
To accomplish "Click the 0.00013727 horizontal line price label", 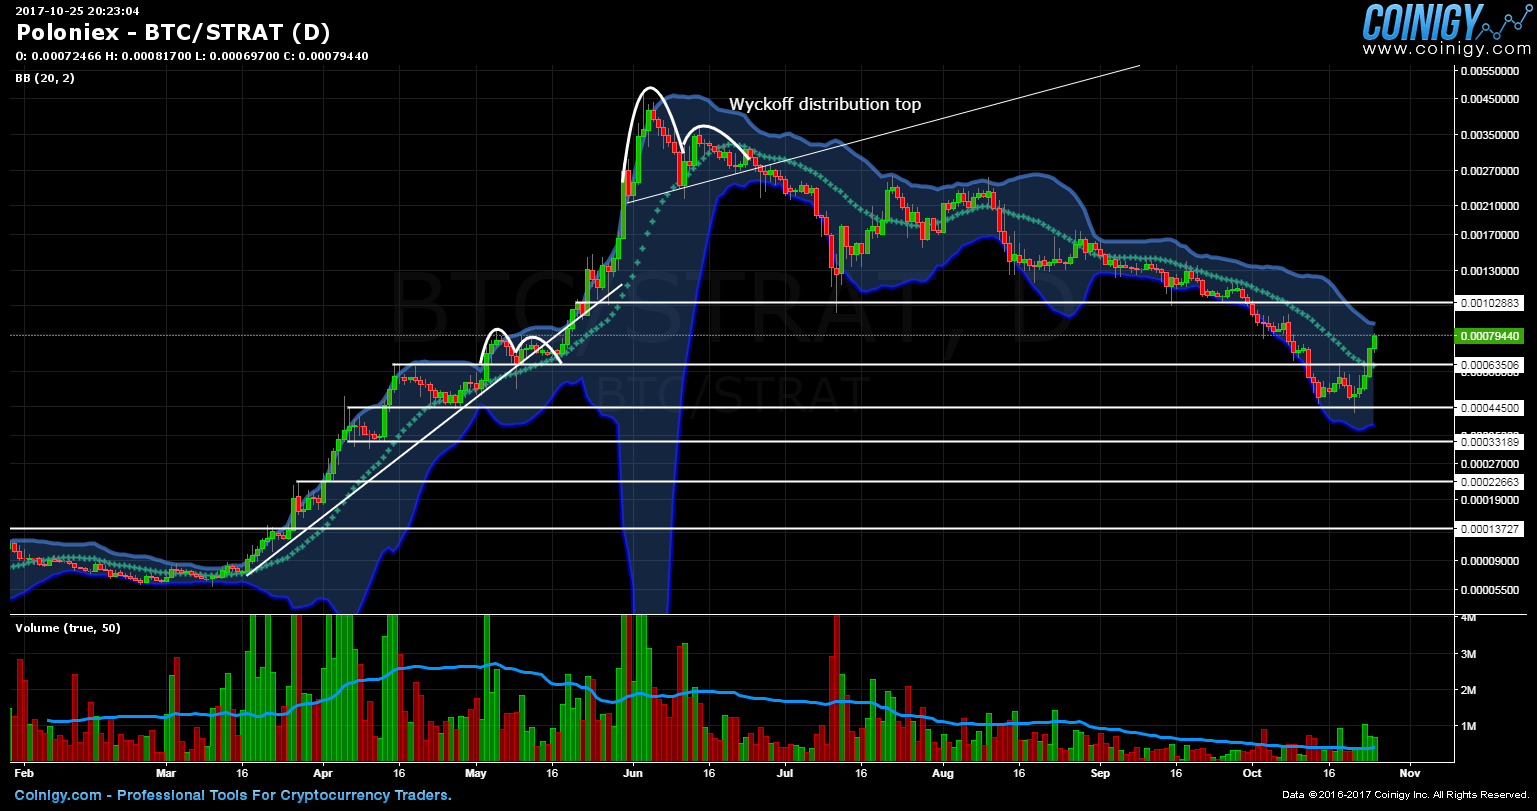I will [x=1490, y=528].
